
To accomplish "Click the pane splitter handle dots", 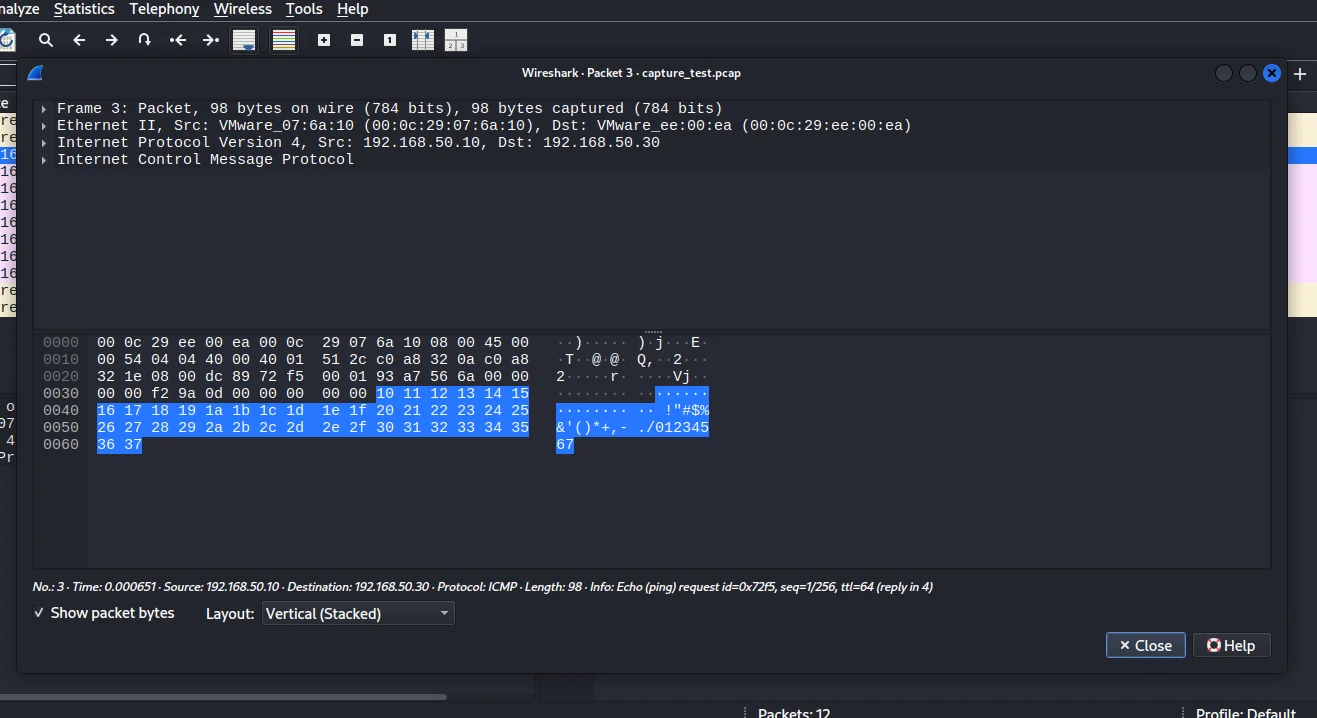I will [x=652, y=331].
